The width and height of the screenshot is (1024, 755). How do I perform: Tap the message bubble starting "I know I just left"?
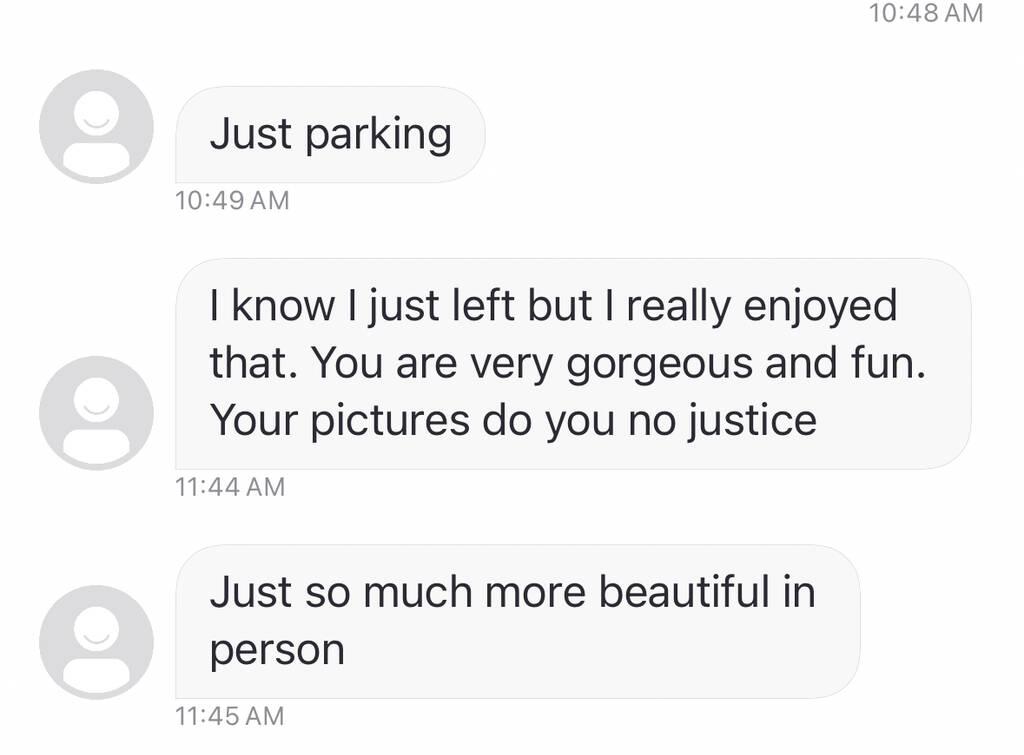(572, 363)
